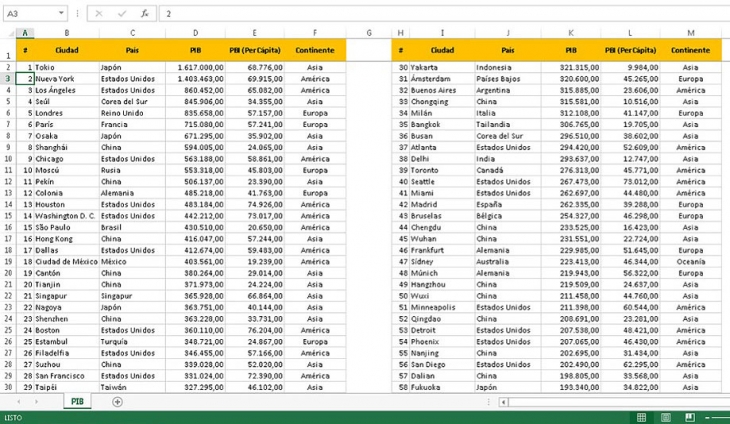Open the Insert Function fx button
This screenshot has width=730, height=424.
click(145, 13)
